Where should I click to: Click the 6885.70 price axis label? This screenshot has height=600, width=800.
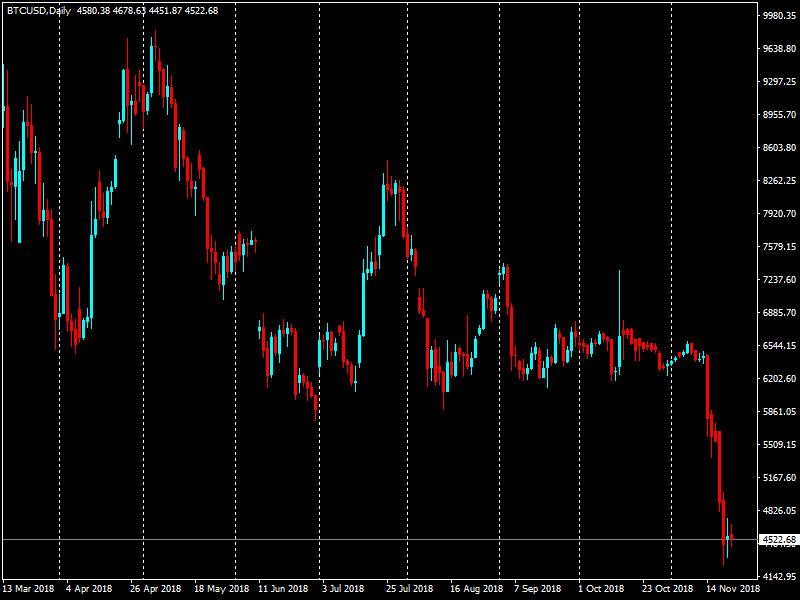780,312
